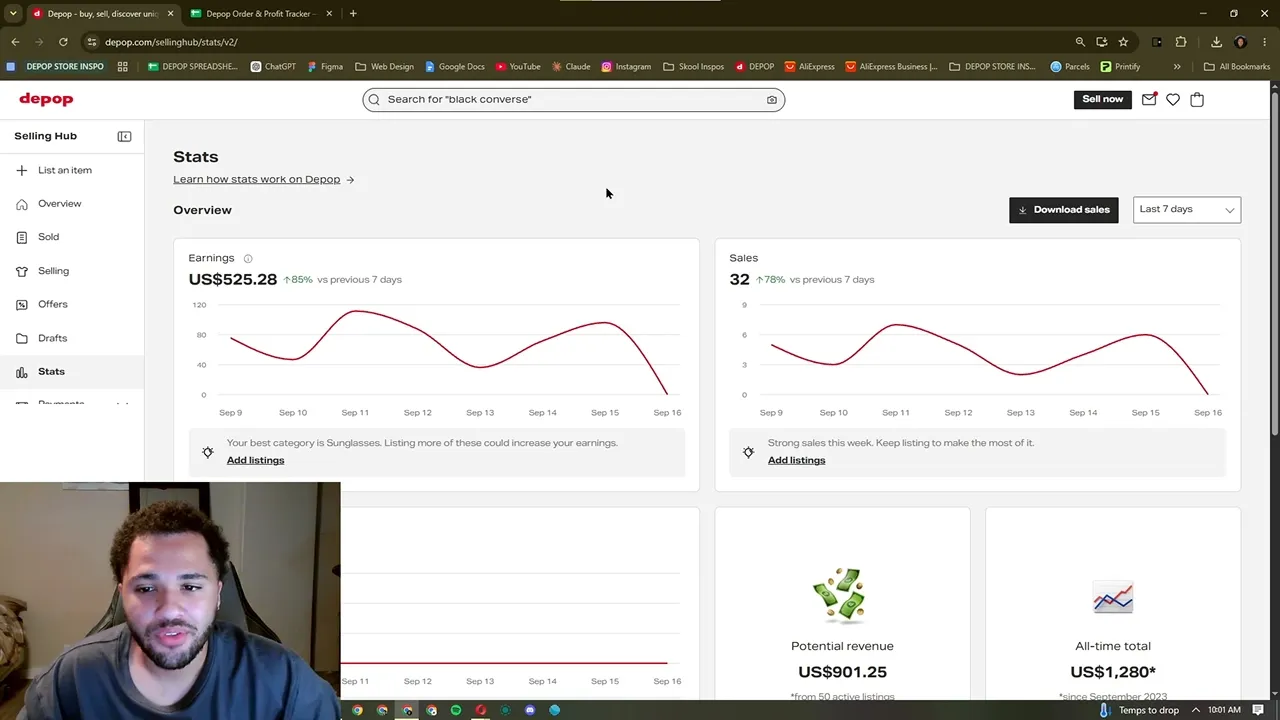
Task: Click Add listings under Earnings chart
Action: pyautogui.click(x=255, y=460)
